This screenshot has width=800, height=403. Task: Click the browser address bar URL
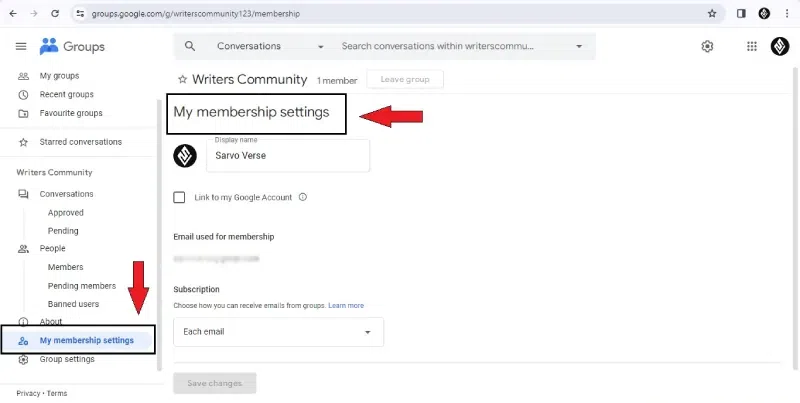point(196,14)
